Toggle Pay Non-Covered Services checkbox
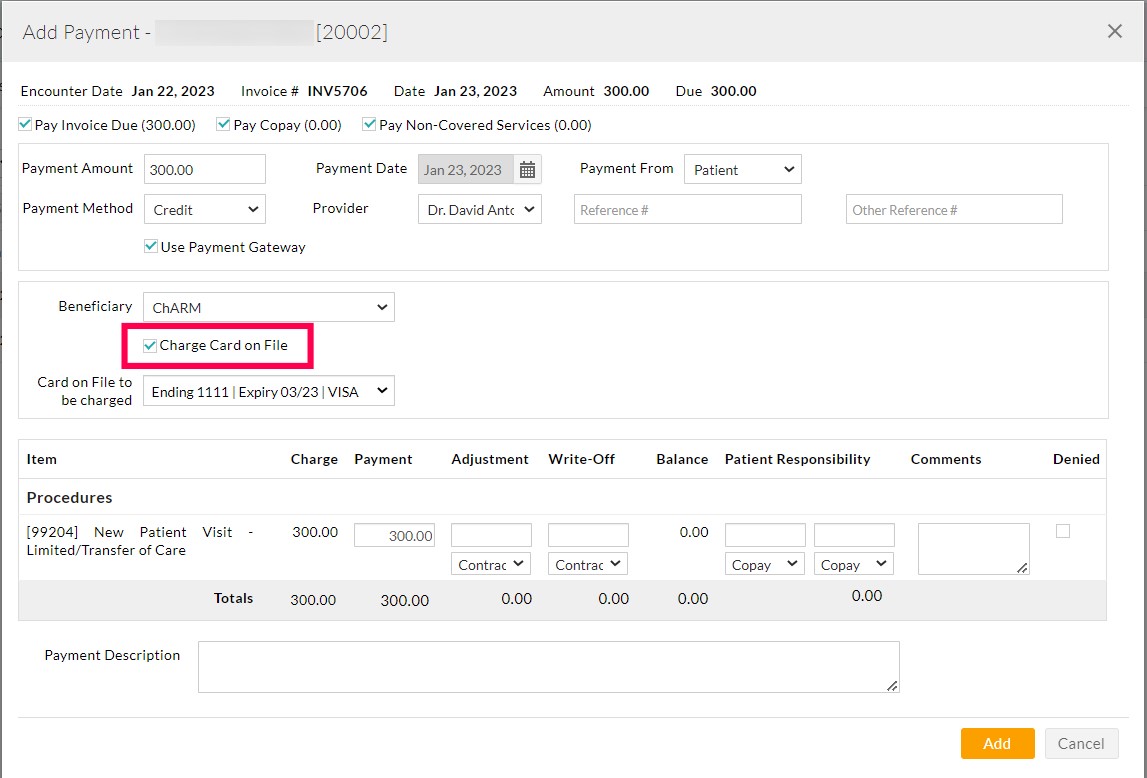 (x=369, y=125)
